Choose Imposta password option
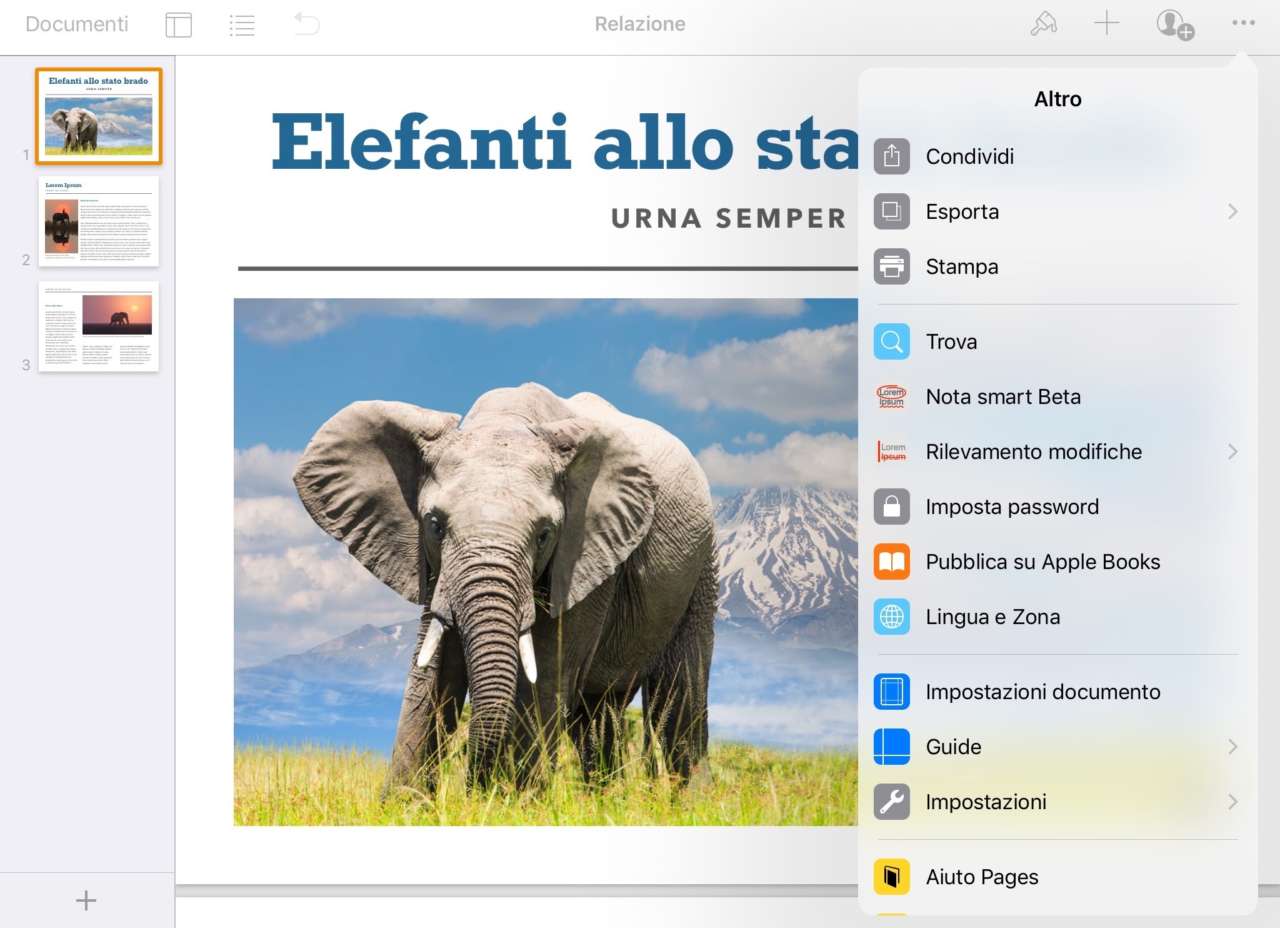The height and width of the screenshot is (928, 1280). point(1058,507)
